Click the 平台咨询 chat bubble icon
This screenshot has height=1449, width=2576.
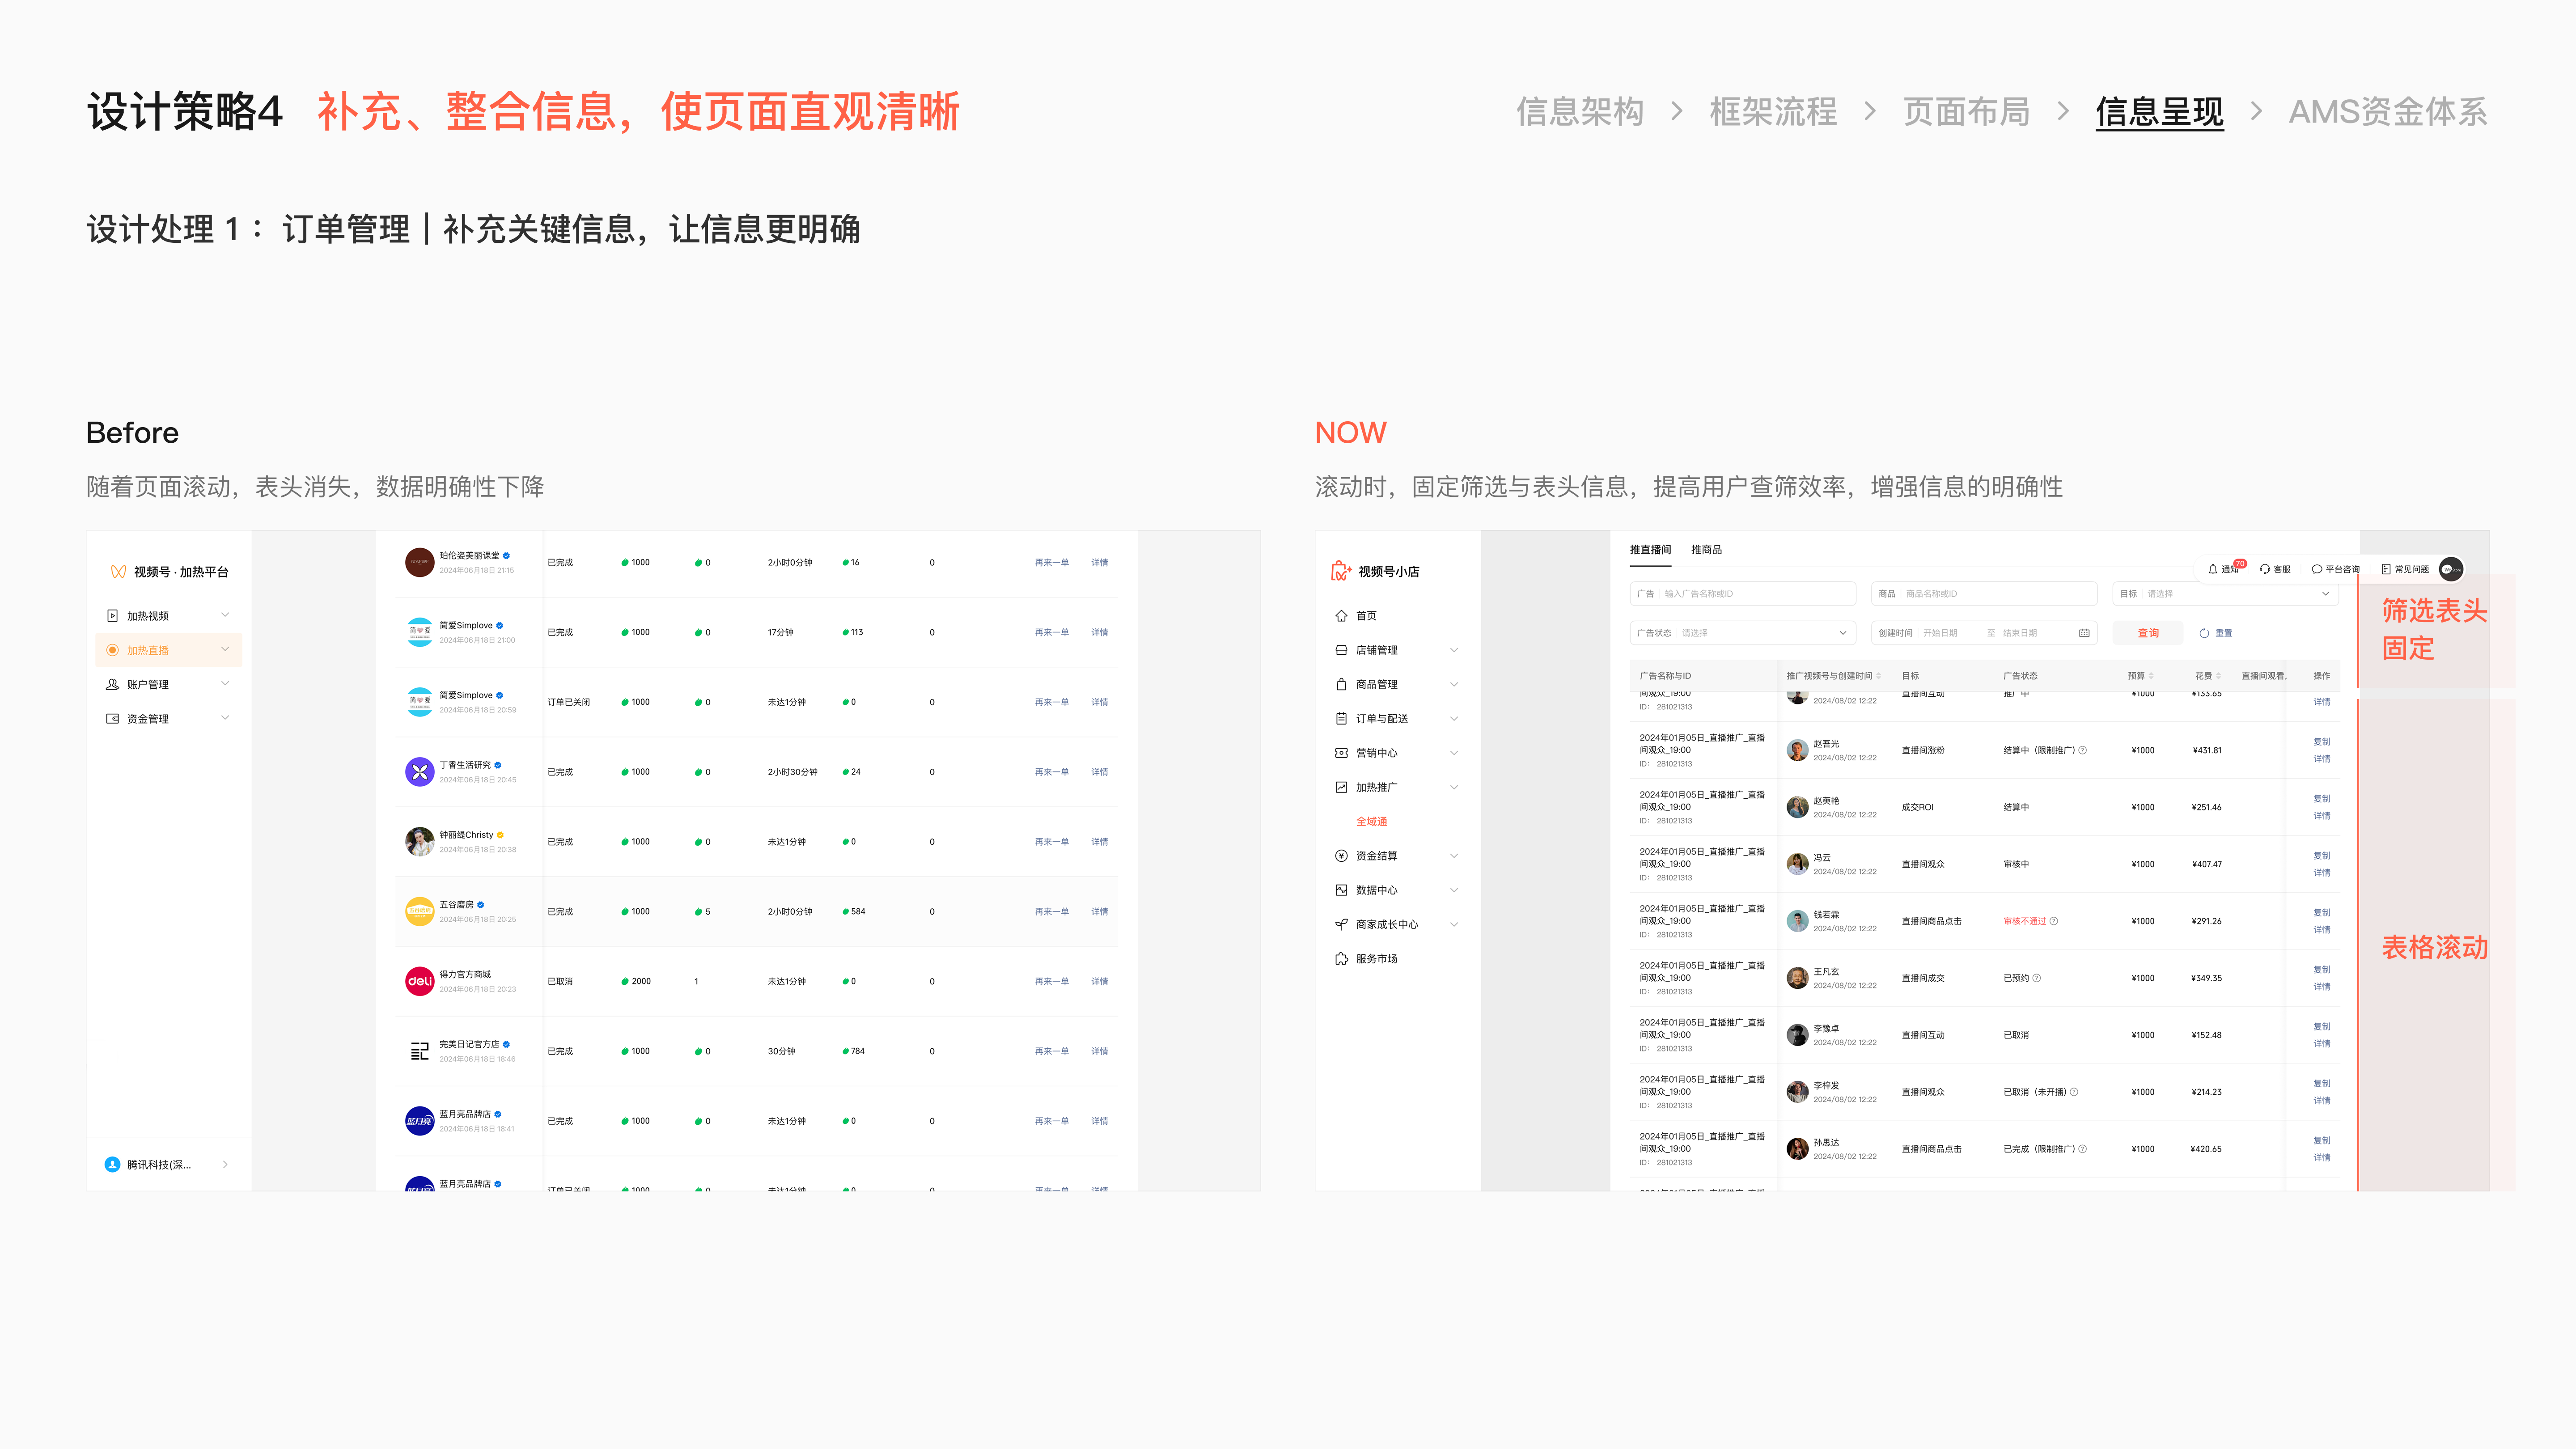(2317, 569)
